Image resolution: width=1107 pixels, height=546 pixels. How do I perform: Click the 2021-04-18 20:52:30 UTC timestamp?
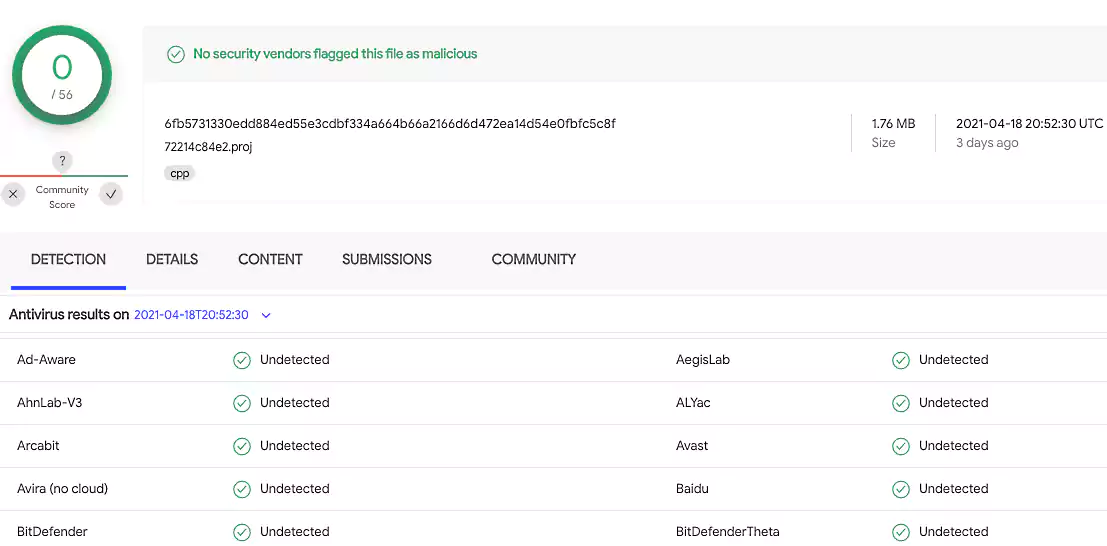pyautogui.click(x=1029, y=124)
